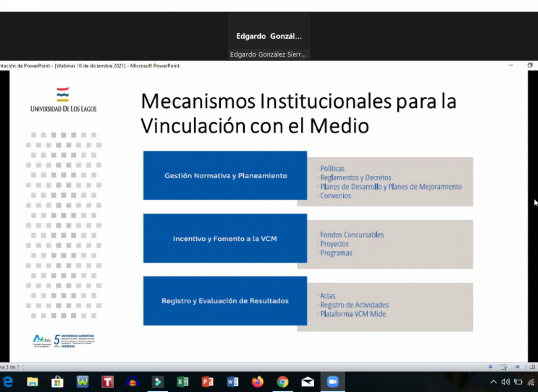
Task: Click 'Planes de Desarrollo y Planes de Mejoramiento'
Action: point(391,187)
